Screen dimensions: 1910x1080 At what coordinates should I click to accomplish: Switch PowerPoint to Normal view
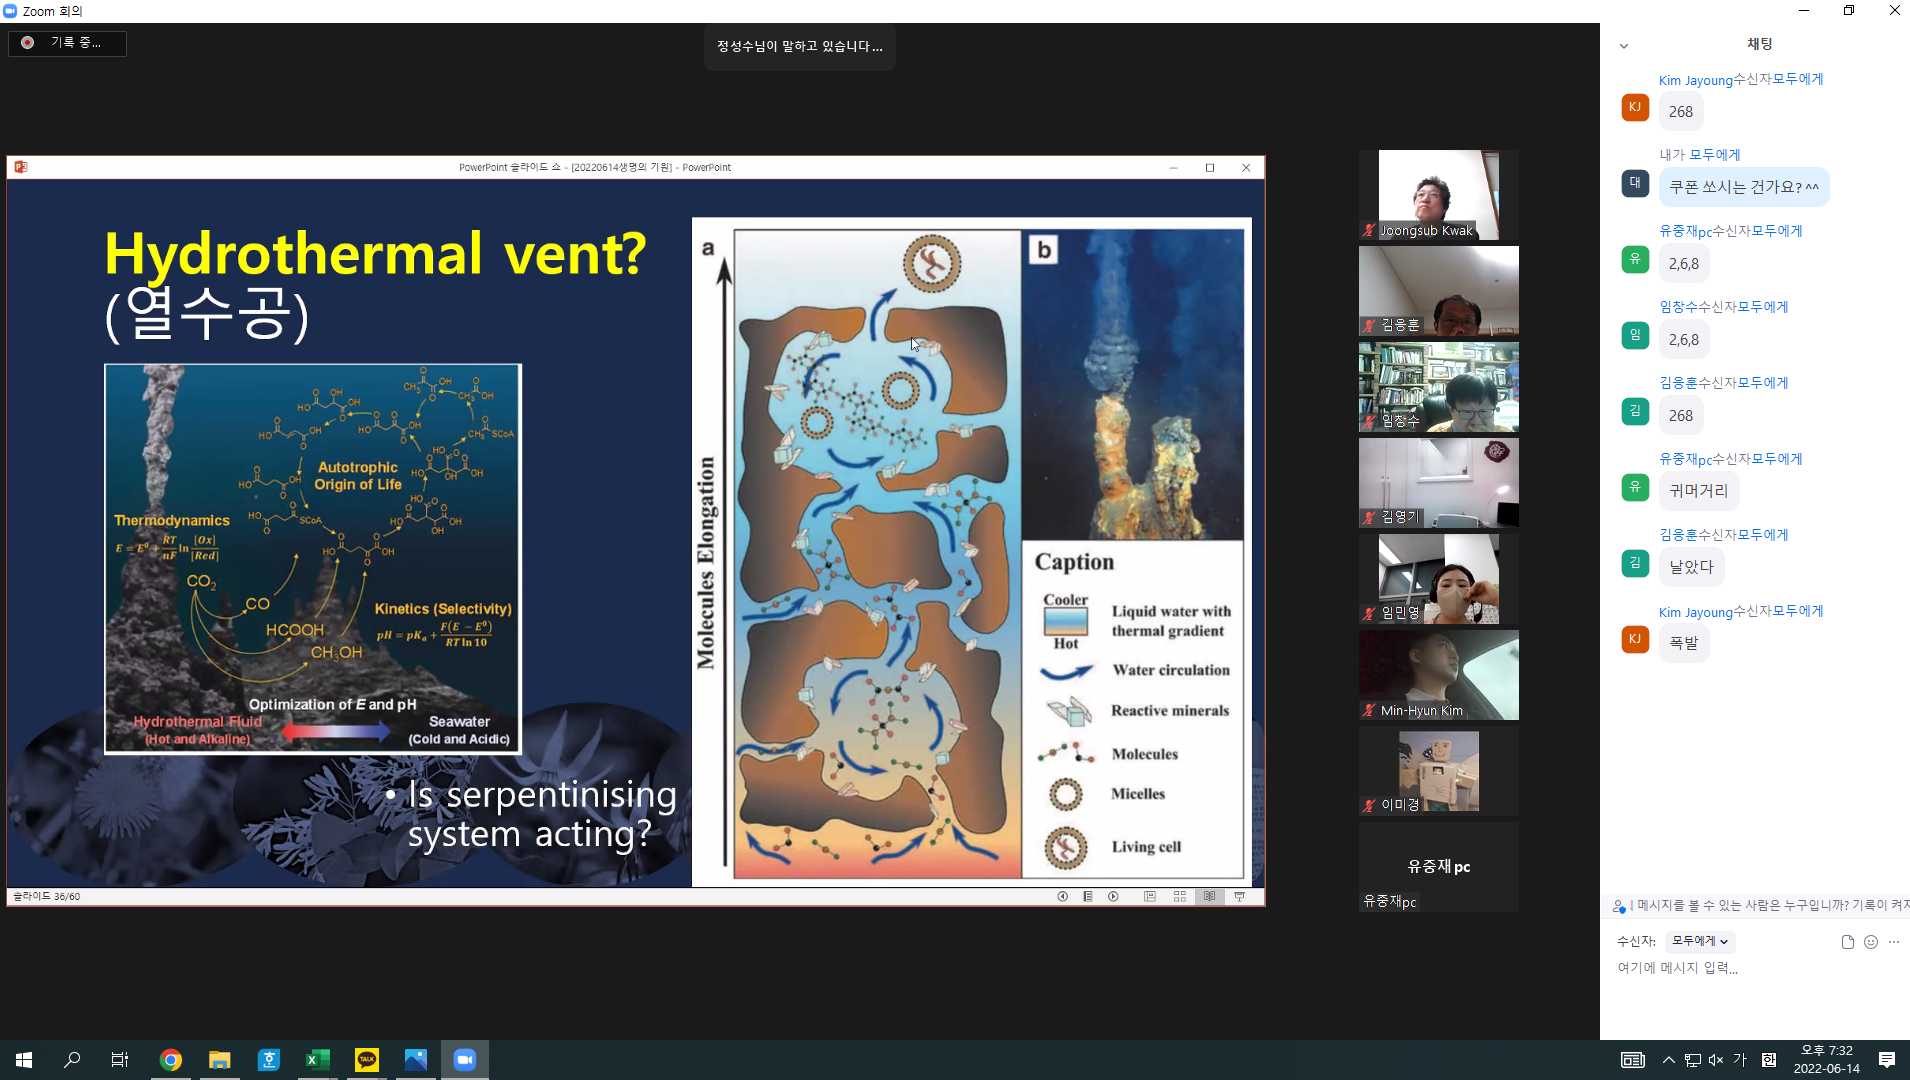click(x=1150, y=897)
